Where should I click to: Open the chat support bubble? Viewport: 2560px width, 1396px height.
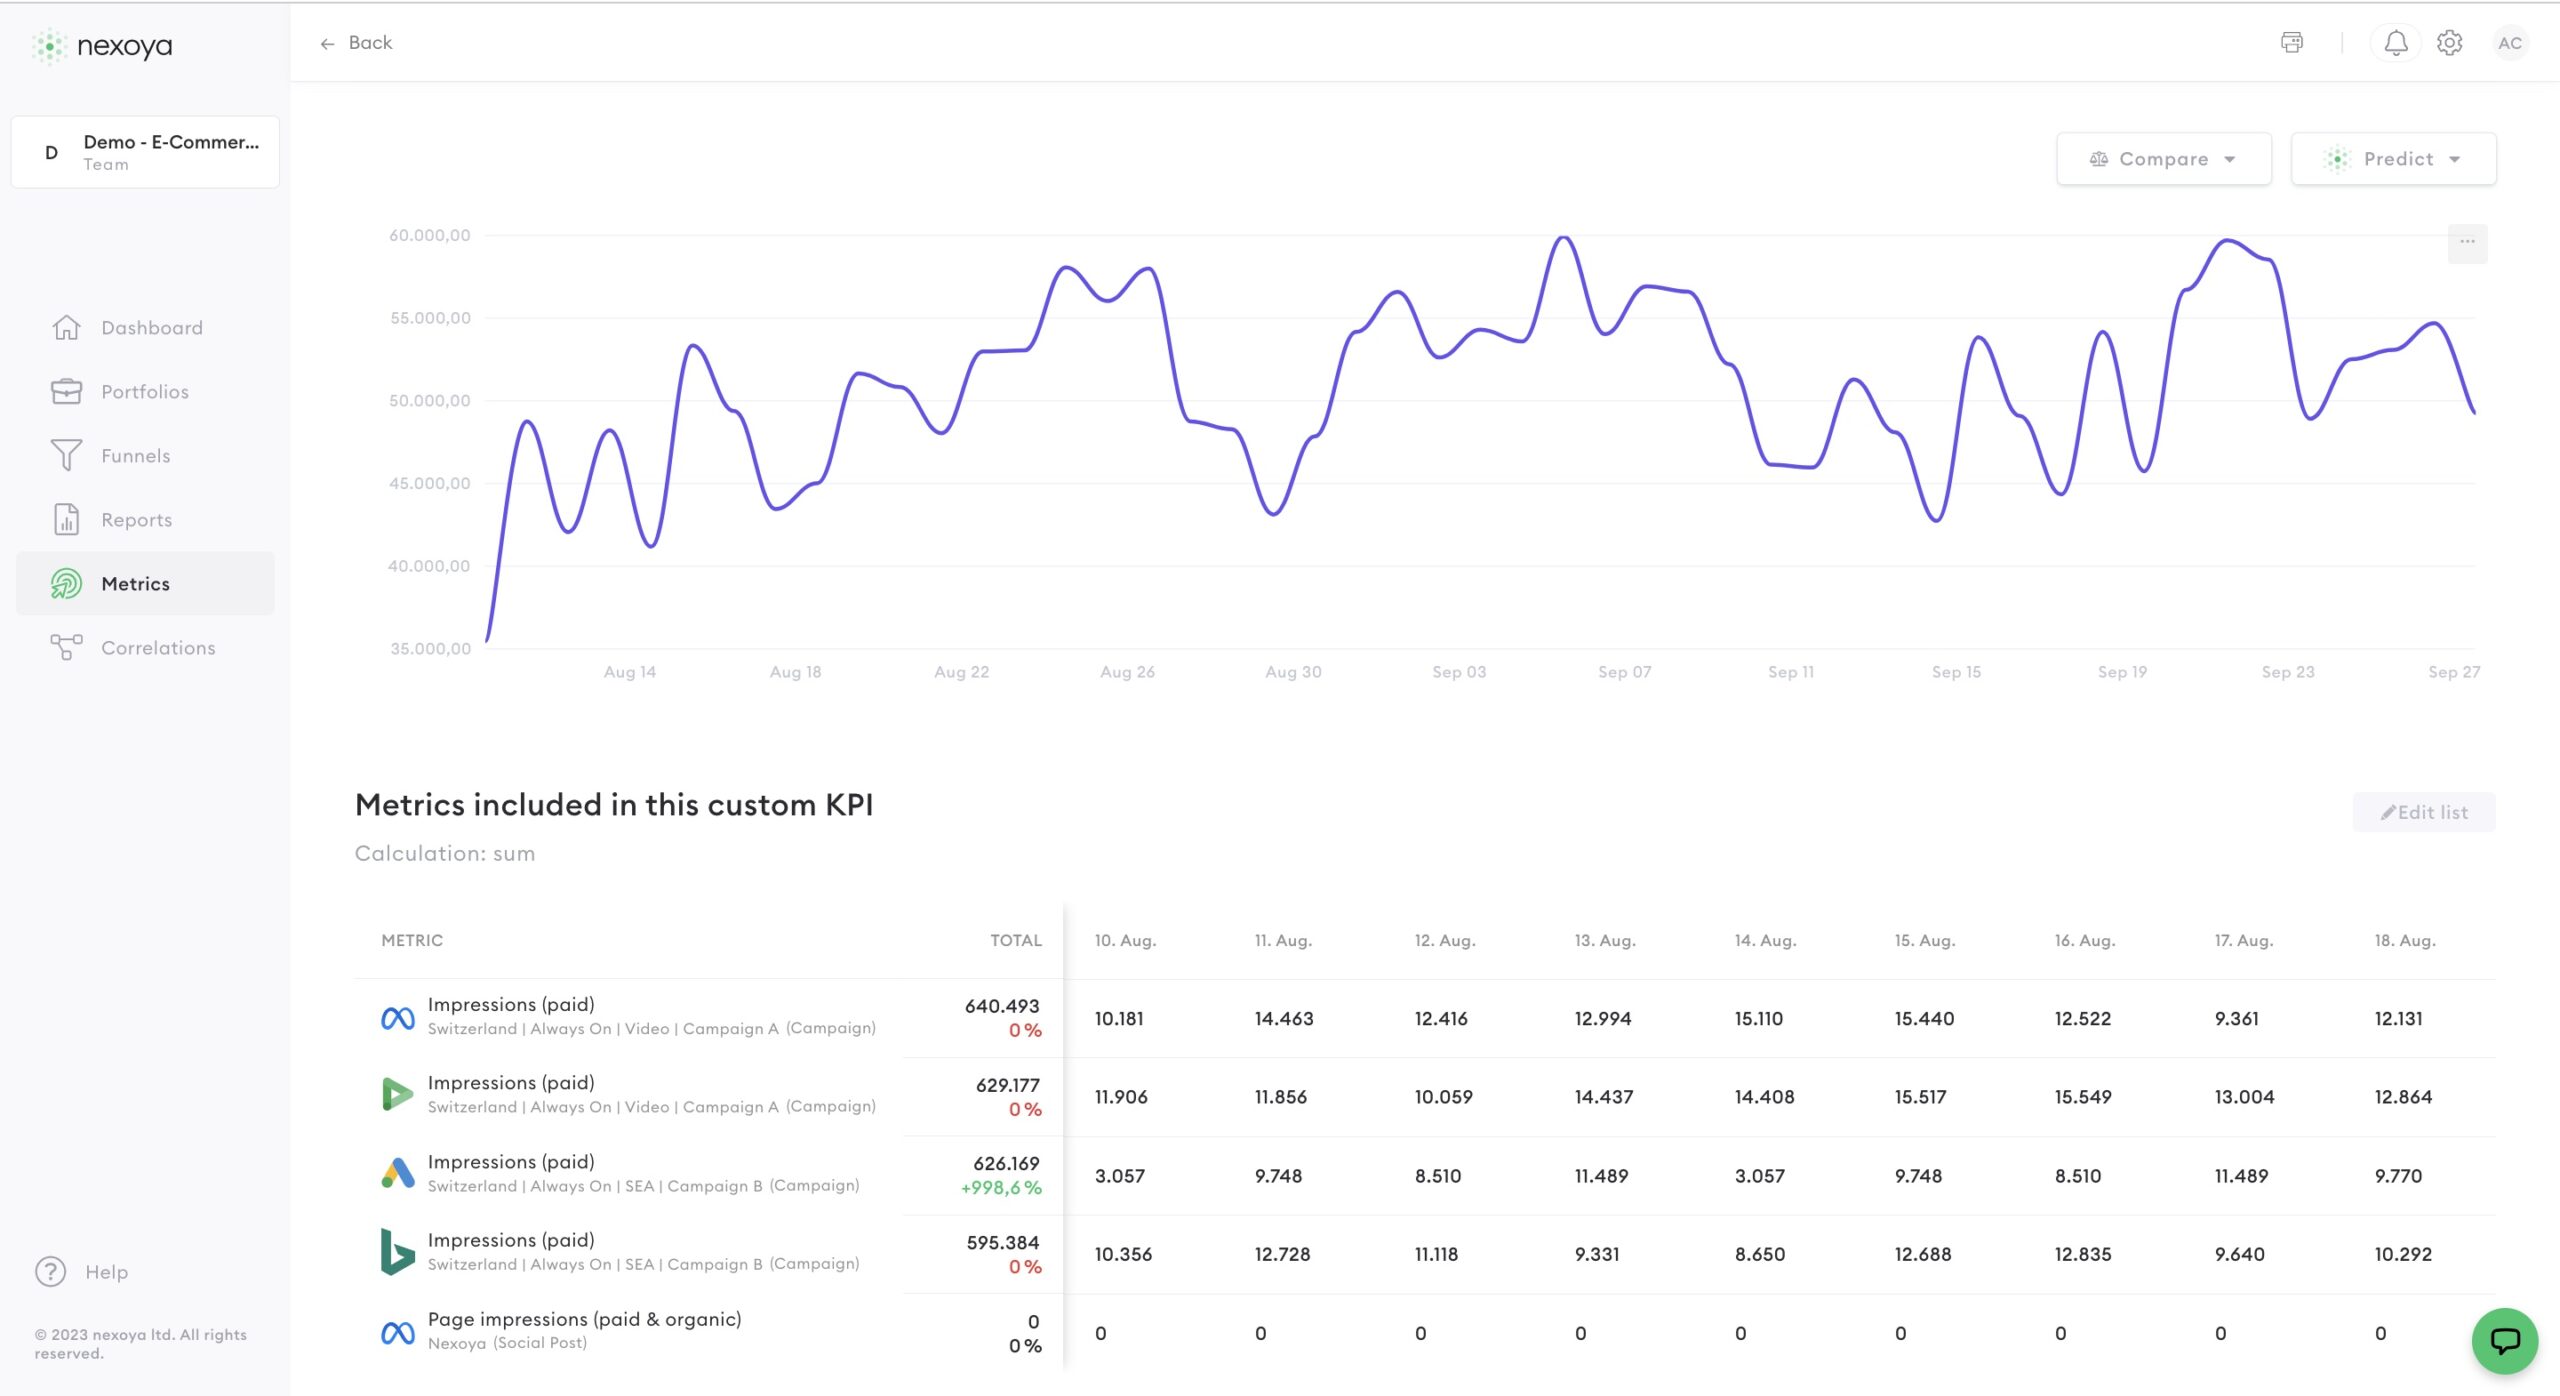(x=2504, y=1340)
